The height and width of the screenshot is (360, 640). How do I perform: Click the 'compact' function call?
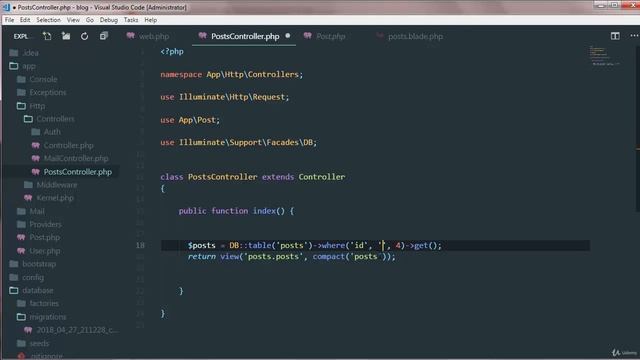[x=329, y=256]
